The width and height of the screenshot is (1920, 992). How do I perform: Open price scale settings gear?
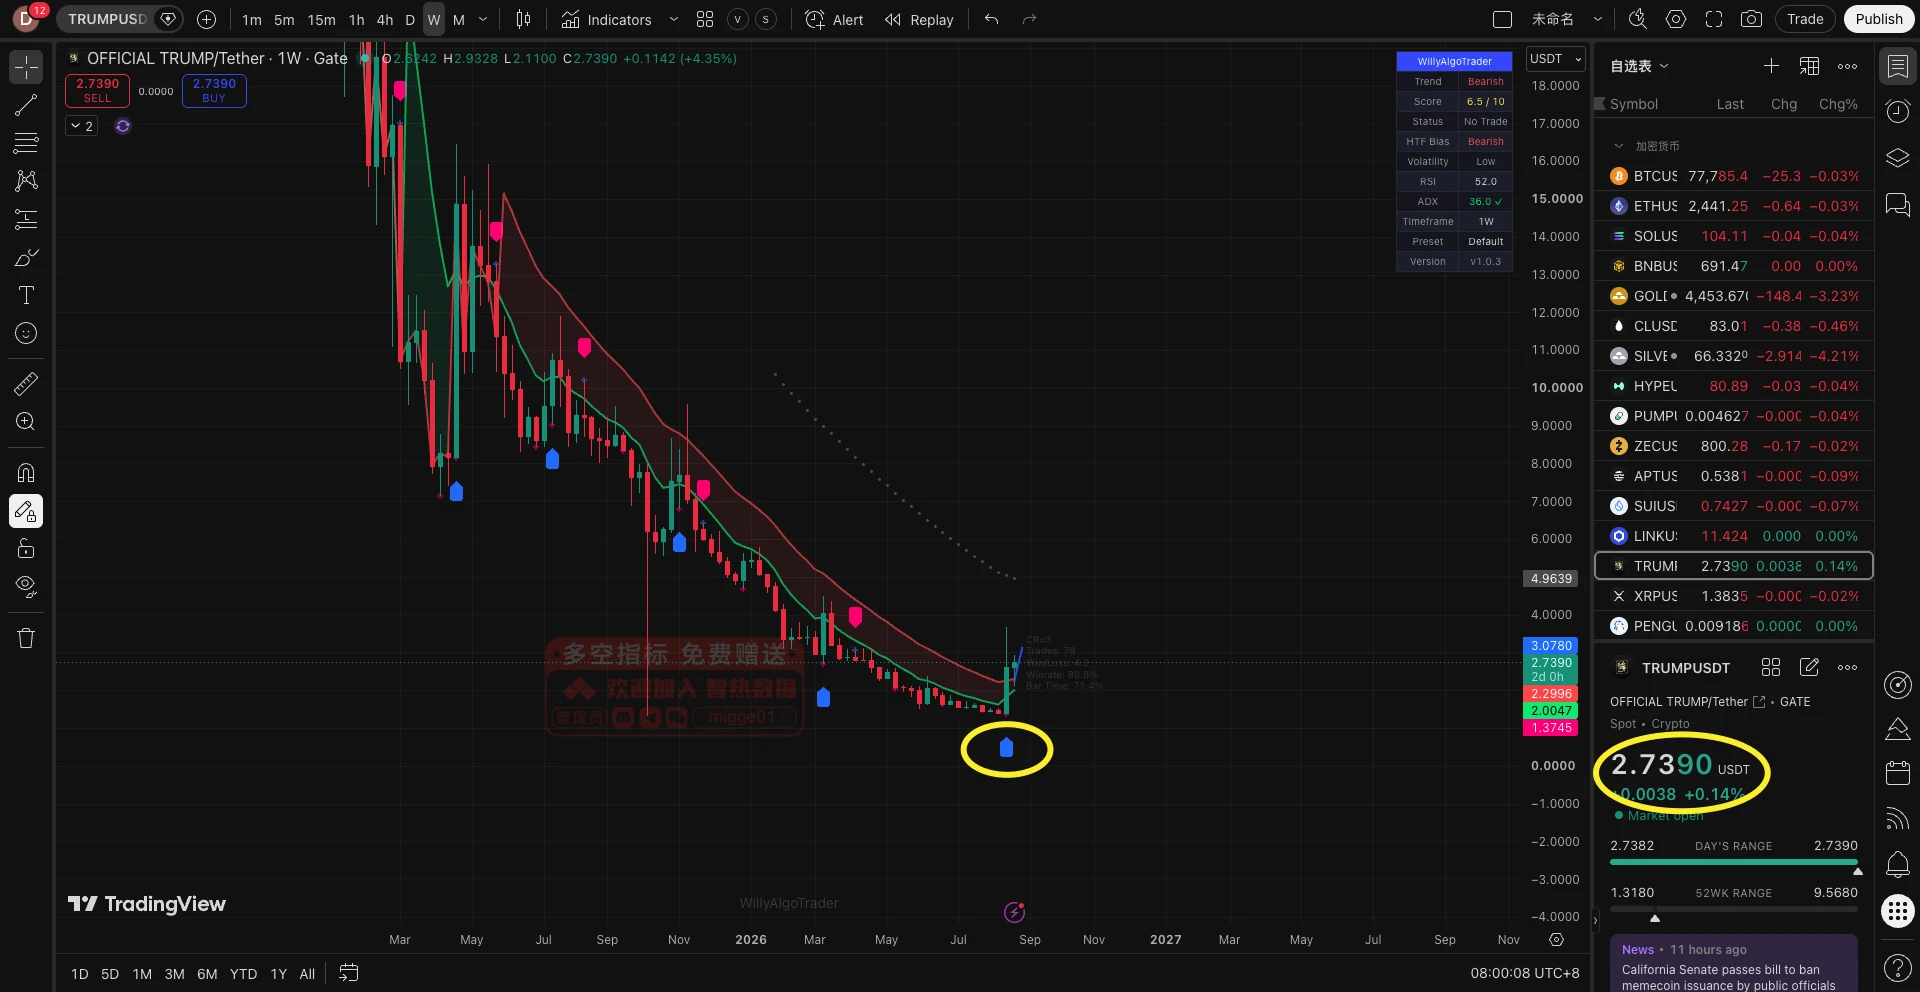pos(1556,940)
